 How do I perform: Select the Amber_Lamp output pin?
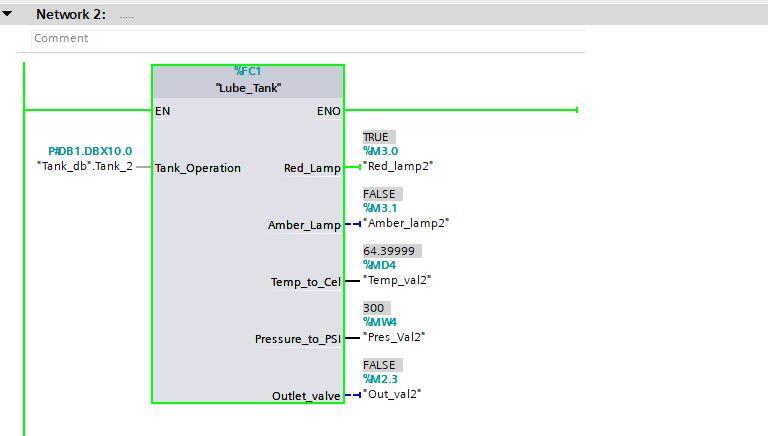304,225
